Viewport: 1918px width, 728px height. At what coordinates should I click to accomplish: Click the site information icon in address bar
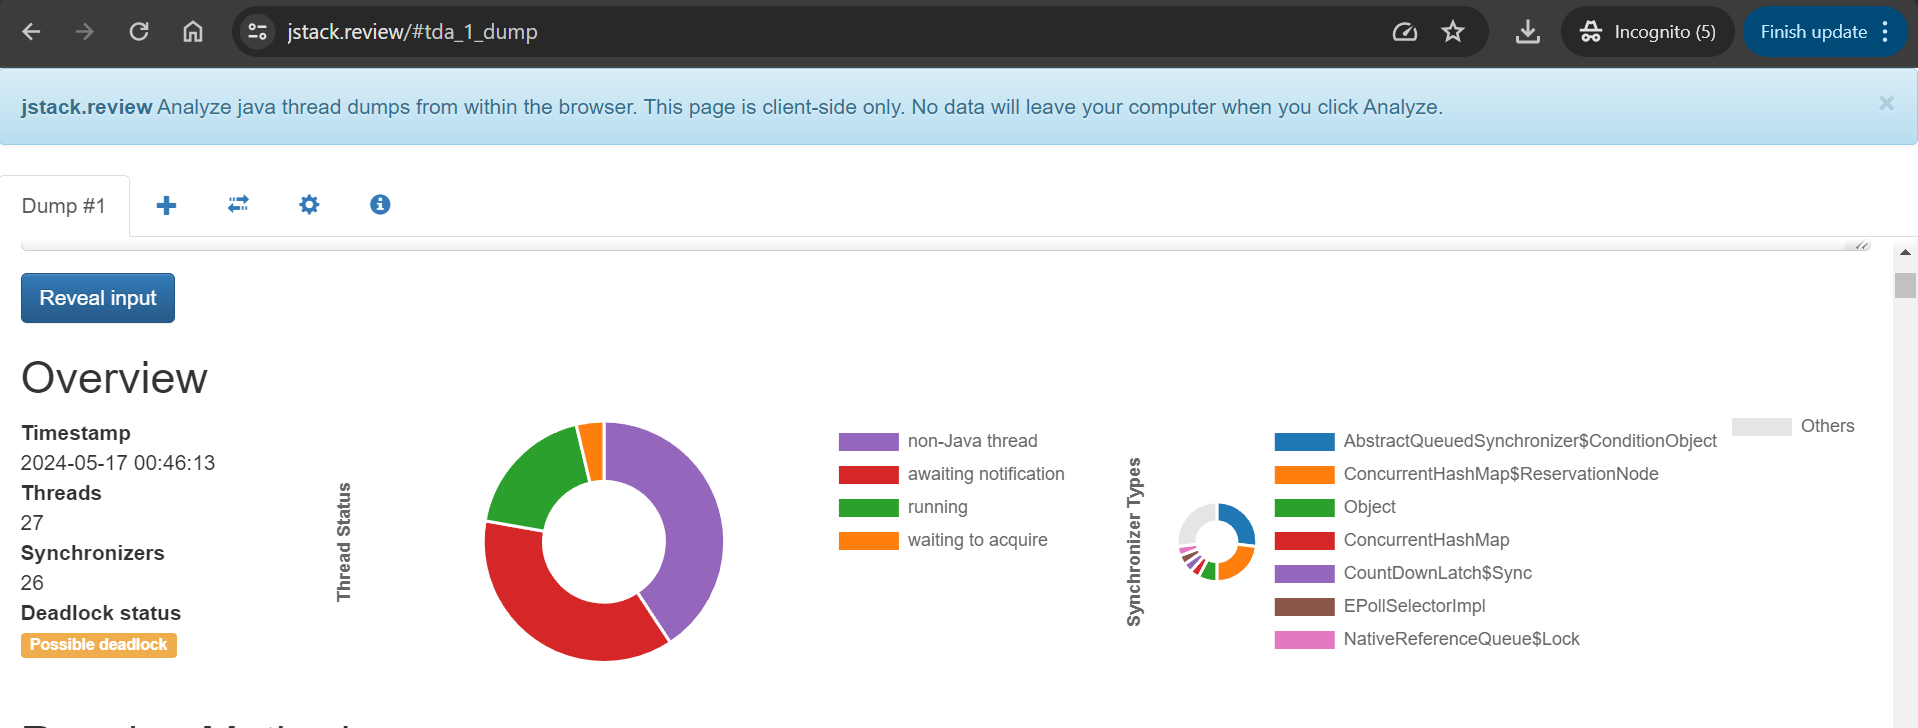(257, 32)
